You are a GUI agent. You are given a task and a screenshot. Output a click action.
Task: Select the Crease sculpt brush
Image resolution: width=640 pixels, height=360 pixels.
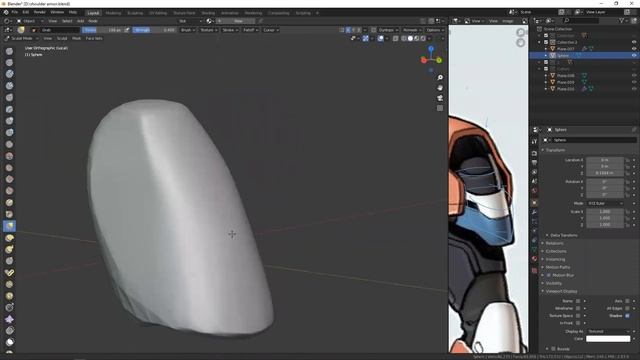9,144
